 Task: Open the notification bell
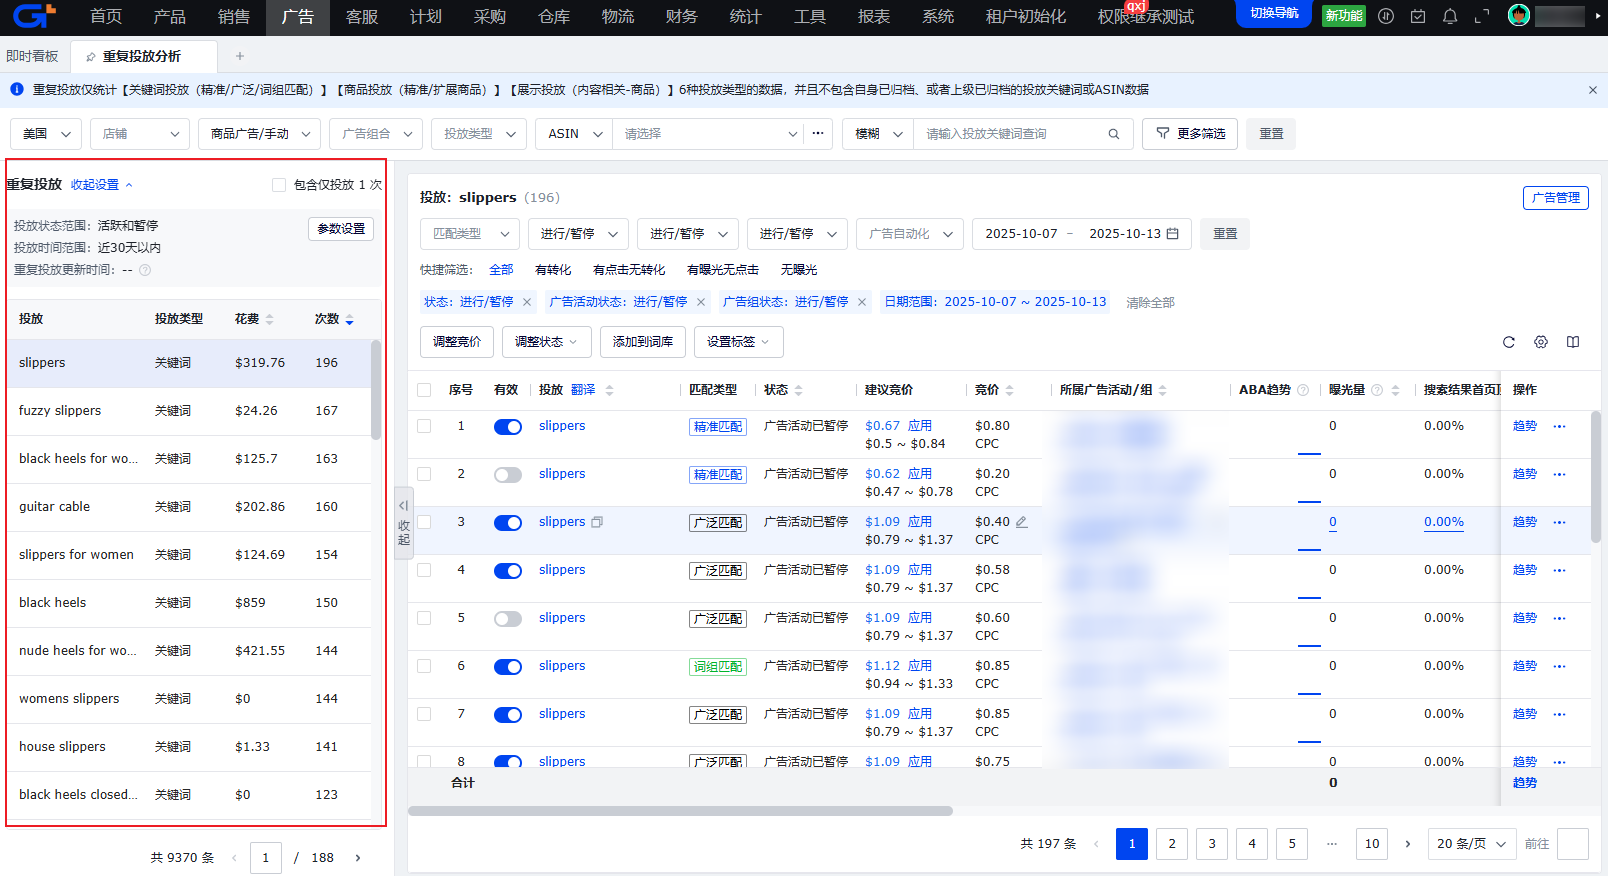[x=1450, y=16]
